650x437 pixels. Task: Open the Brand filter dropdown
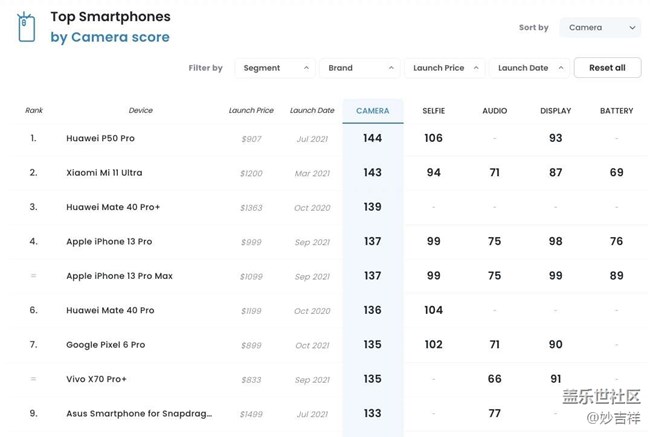click(x=360, y=68)
